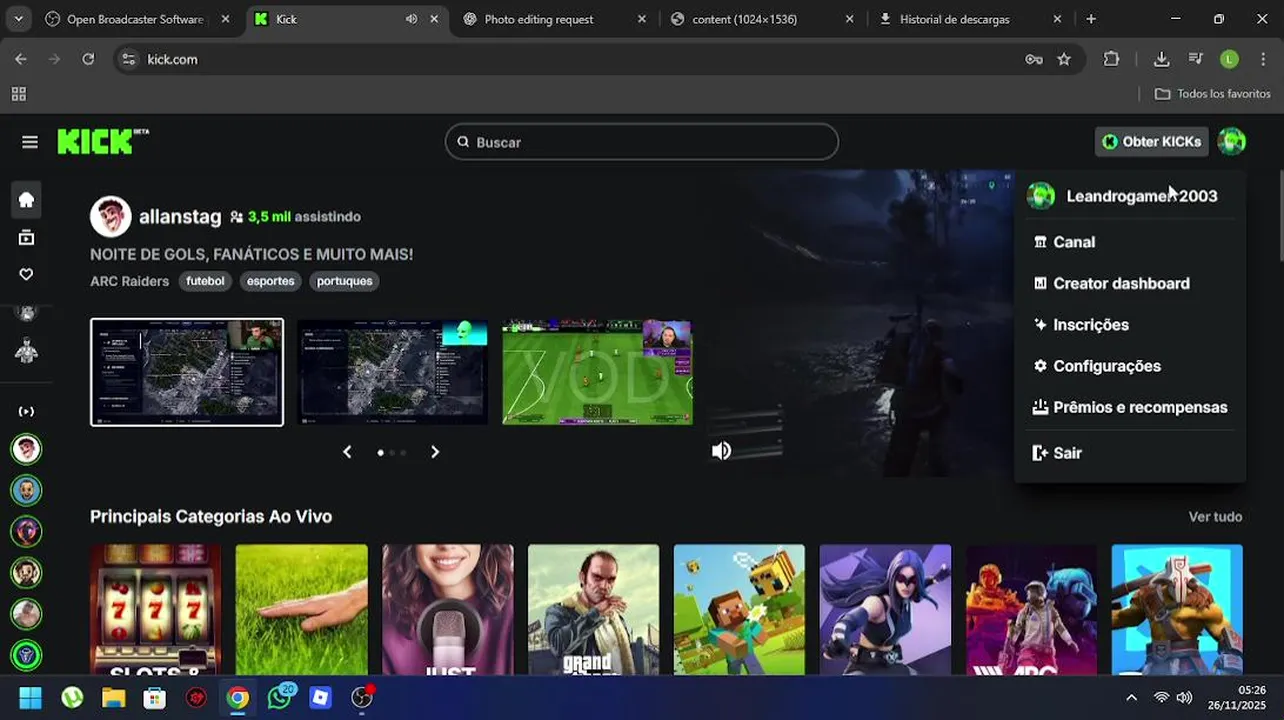This screenshot has width=1284, height=720.
Task: Open the Chrome profile L icon
Action: (1229, 59)
